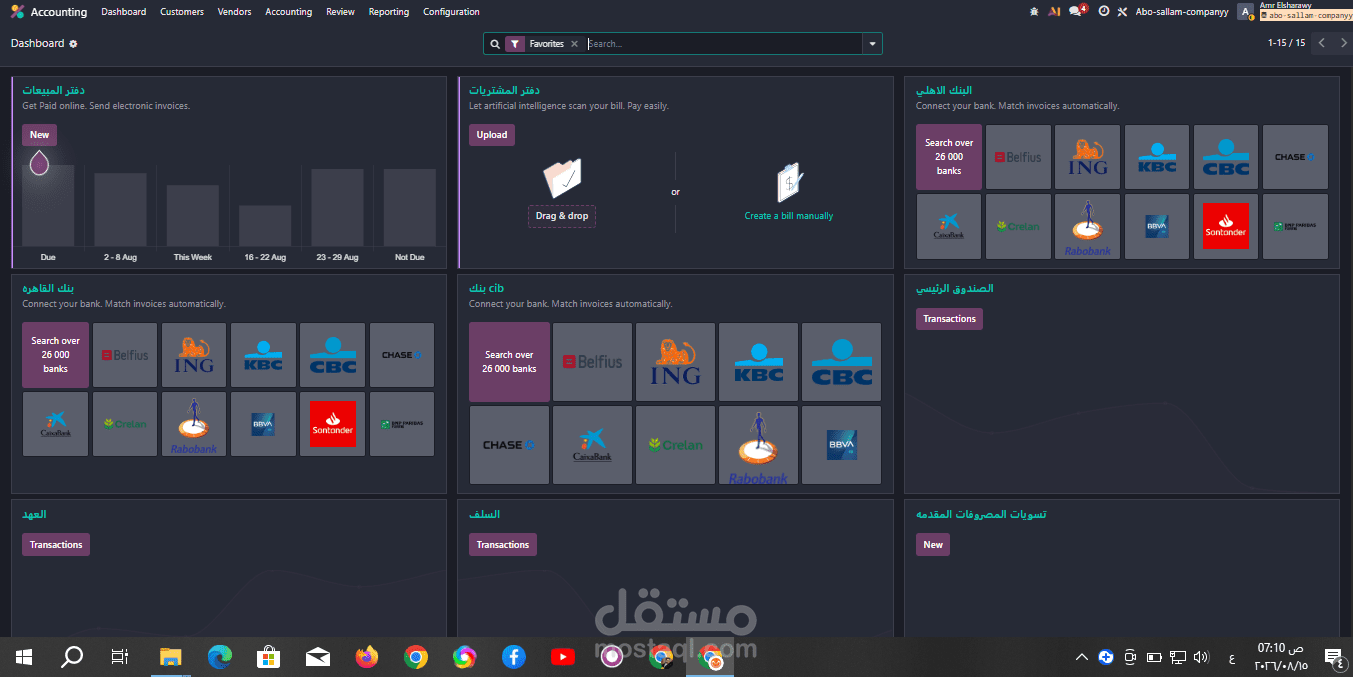Open the Reporting menu
The height and width of the screenshot is (677, 1353).
pyautogui.click(x=388, y=12)
